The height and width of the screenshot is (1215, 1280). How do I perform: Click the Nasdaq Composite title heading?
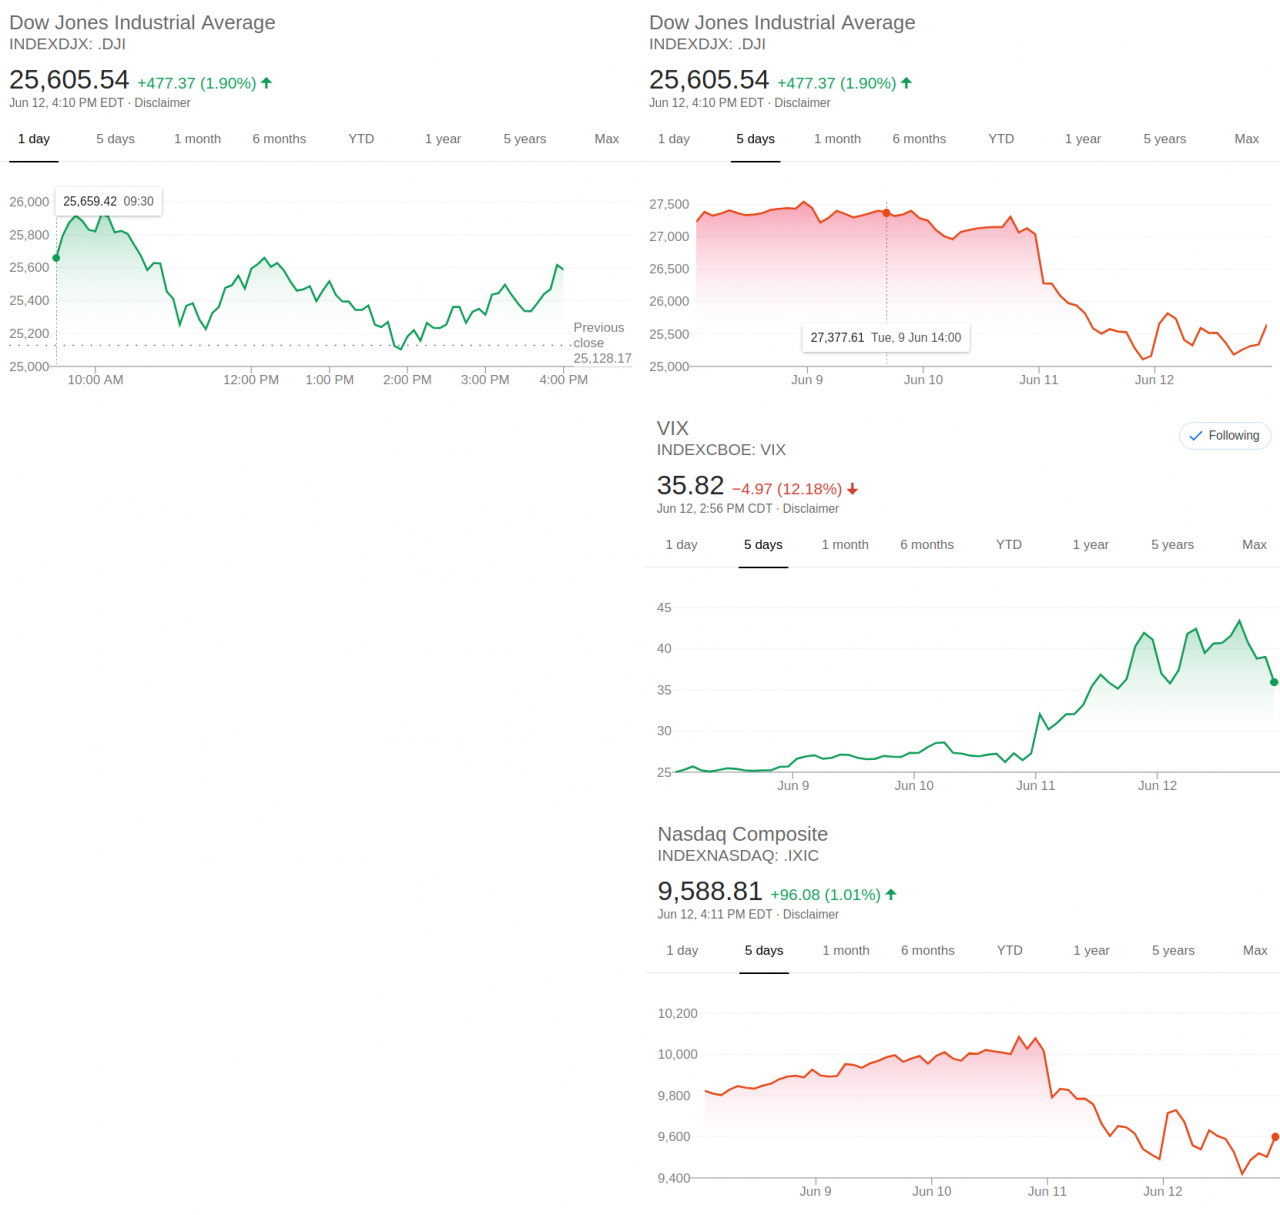[742, 834]
